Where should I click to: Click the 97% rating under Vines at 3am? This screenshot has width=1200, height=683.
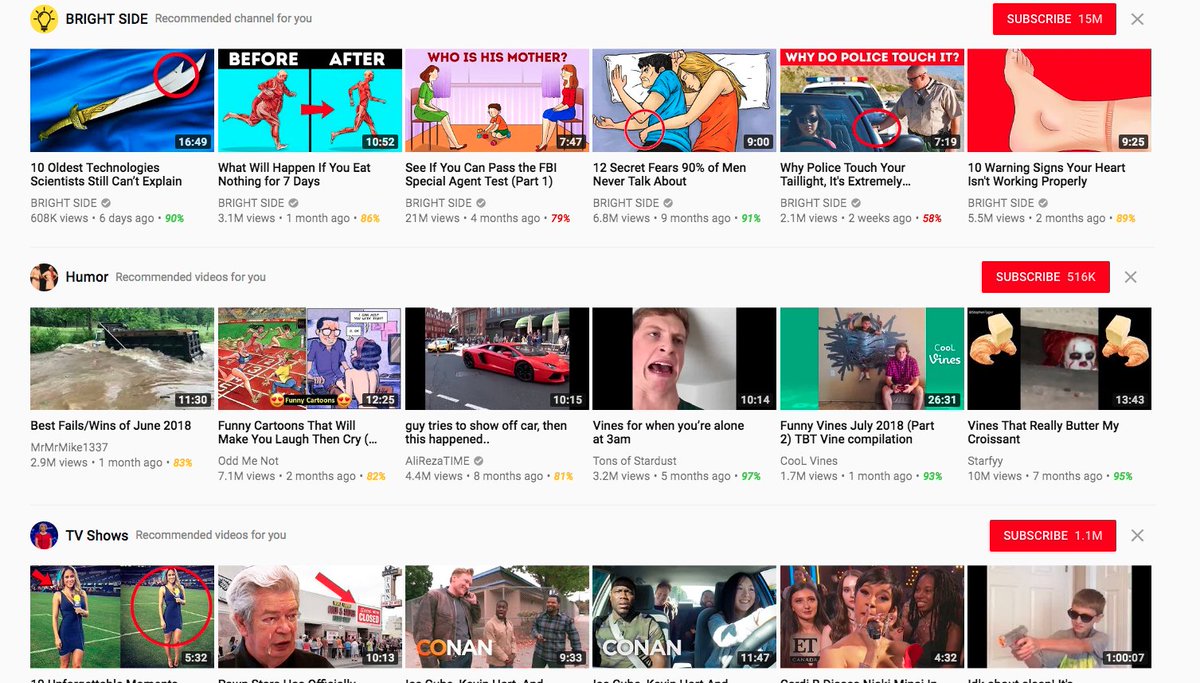pyautogui.click(x=751, y=477)
